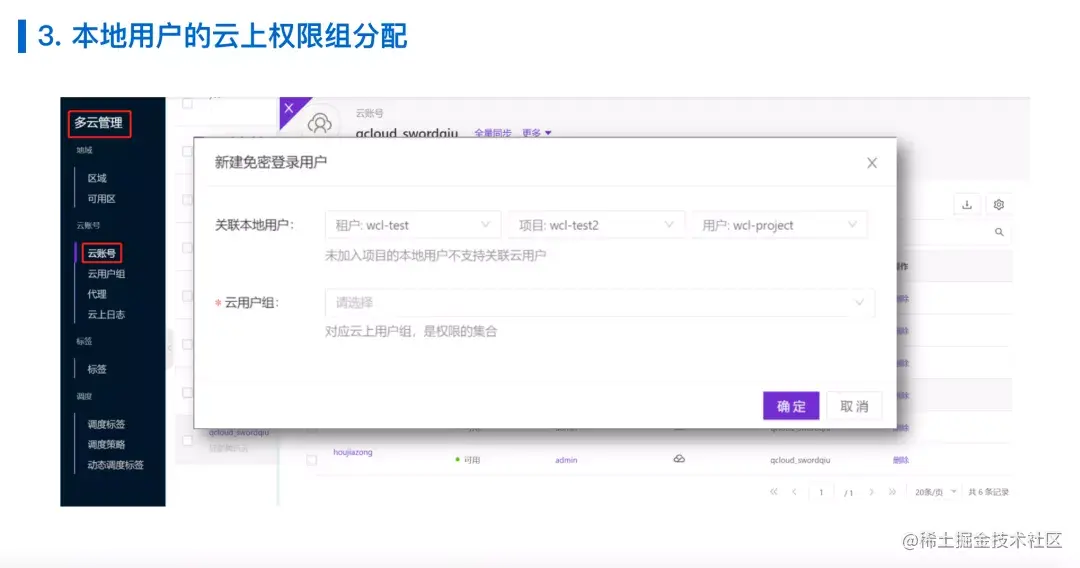The height and width of the screenshot is (568, 1080).
Task: Expand the 云用户组 请选择 dropdown
Action: [x=600, y=302]
